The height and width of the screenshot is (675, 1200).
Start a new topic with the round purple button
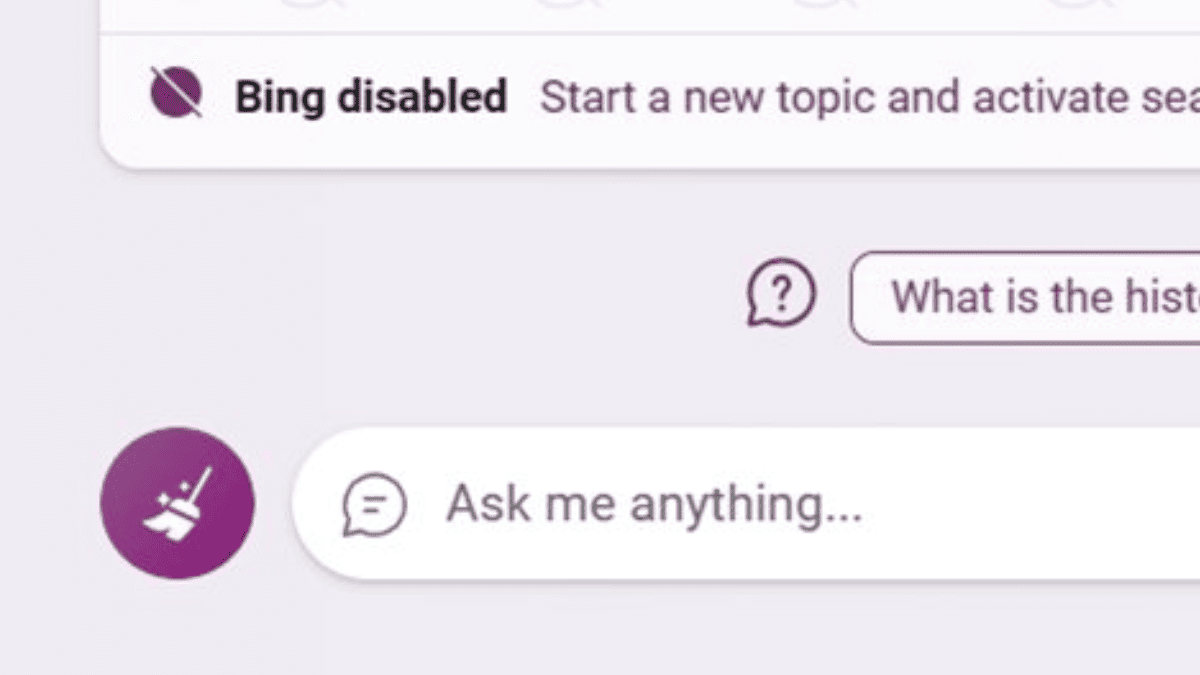click(x=177, y=503)
